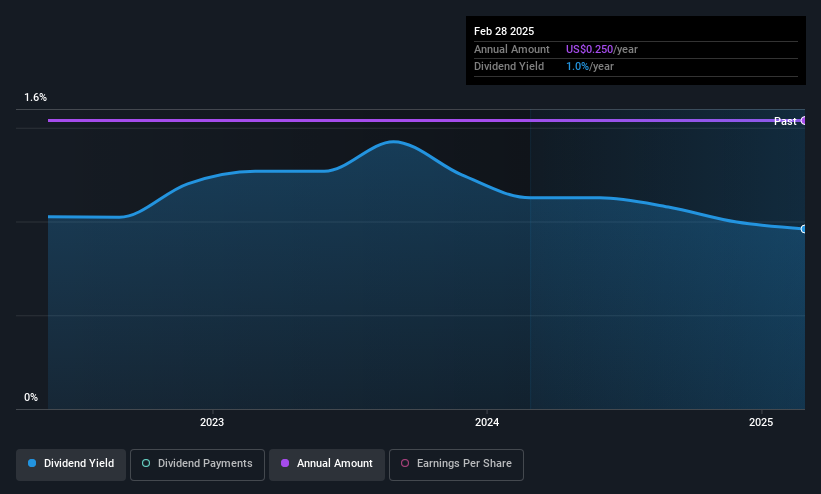Viewport: 821px width, 494px height.
Task: Click the 2023 x-axis label
Action: 212,422
